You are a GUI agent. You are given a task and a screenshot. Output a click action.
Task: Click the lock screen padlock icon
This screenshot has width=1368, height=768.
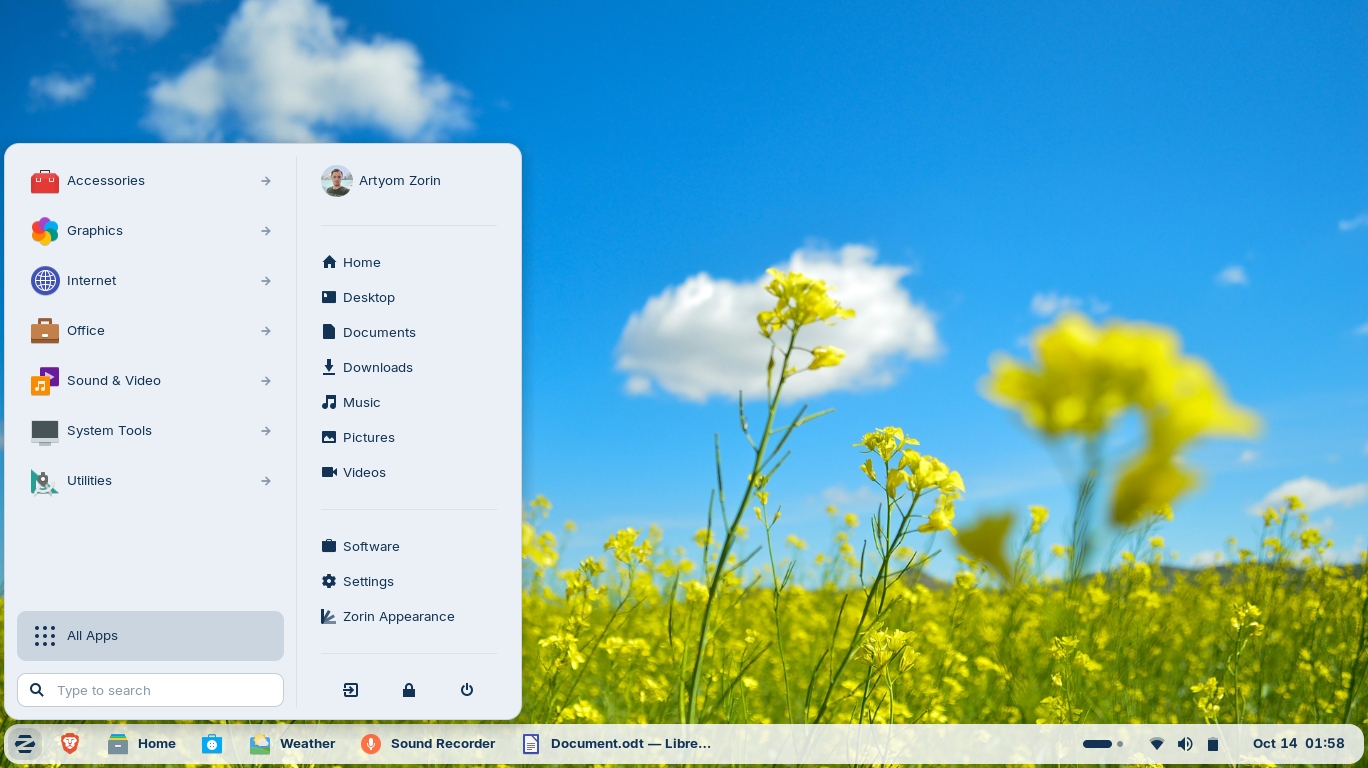(408, 690)
